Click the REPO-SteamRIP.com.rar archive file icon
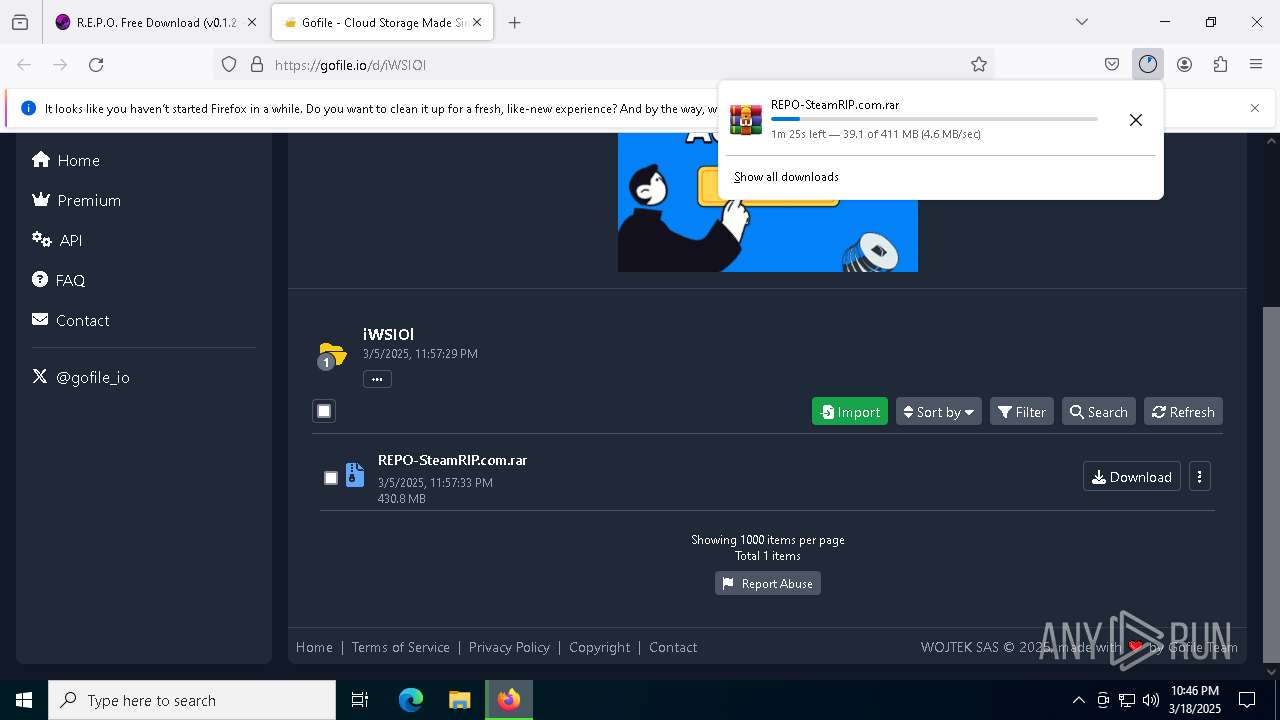Screen dimensions: 1280x720 (355, 475)
